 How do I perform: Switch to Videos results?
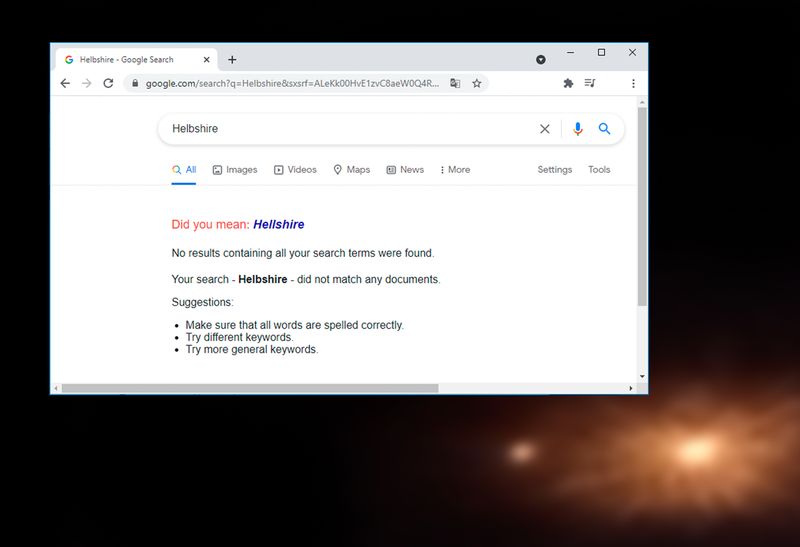(295, 170)
